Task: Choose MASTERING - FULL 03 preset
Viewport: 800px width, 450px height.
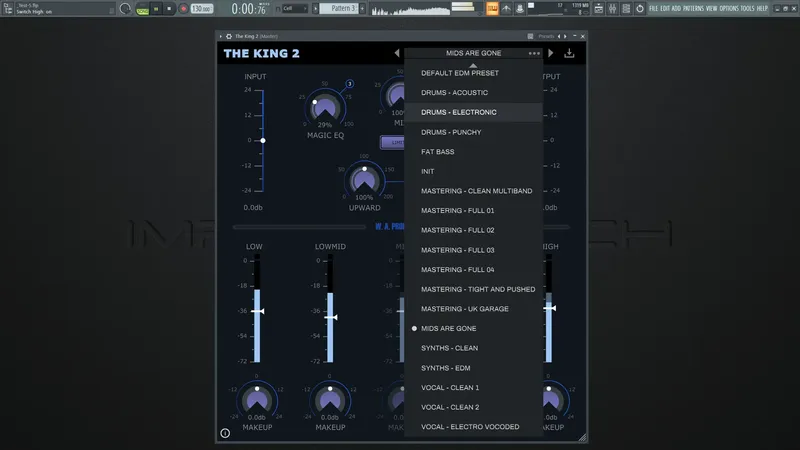Action: (x=473, y=250)
